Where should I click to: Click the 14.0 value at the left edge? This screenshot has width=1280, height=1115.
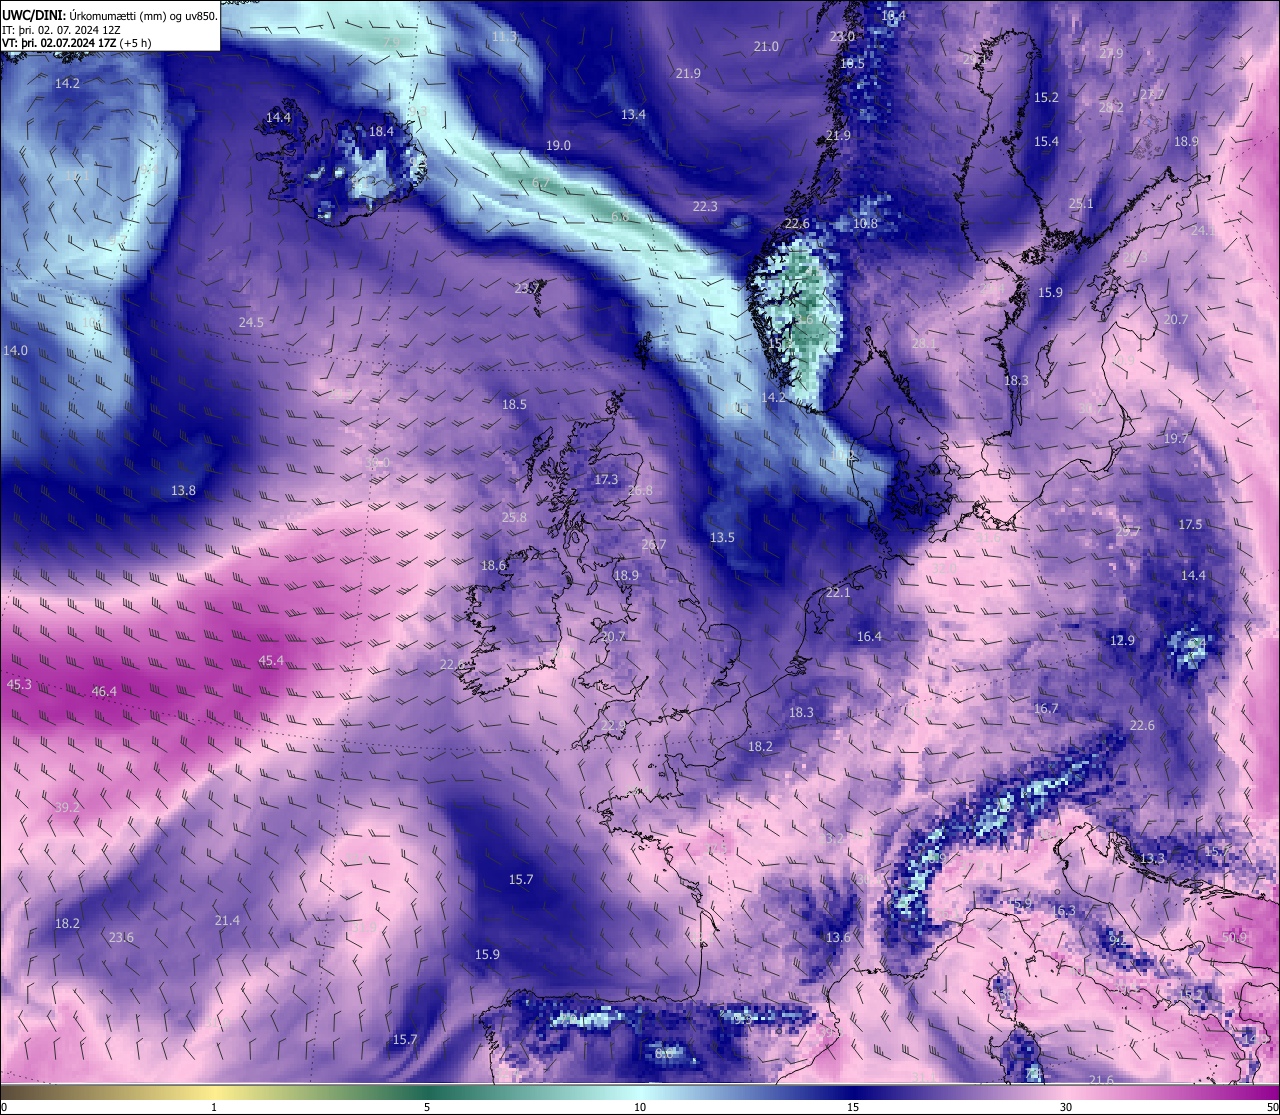(x=15, y=350)
